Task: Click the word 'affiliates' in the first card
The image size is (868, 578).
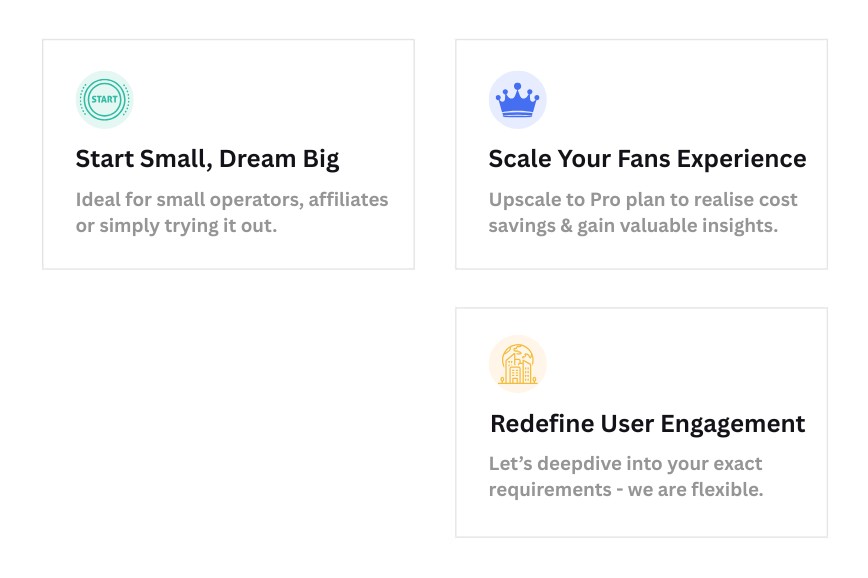Action: (x=348, y=199)
